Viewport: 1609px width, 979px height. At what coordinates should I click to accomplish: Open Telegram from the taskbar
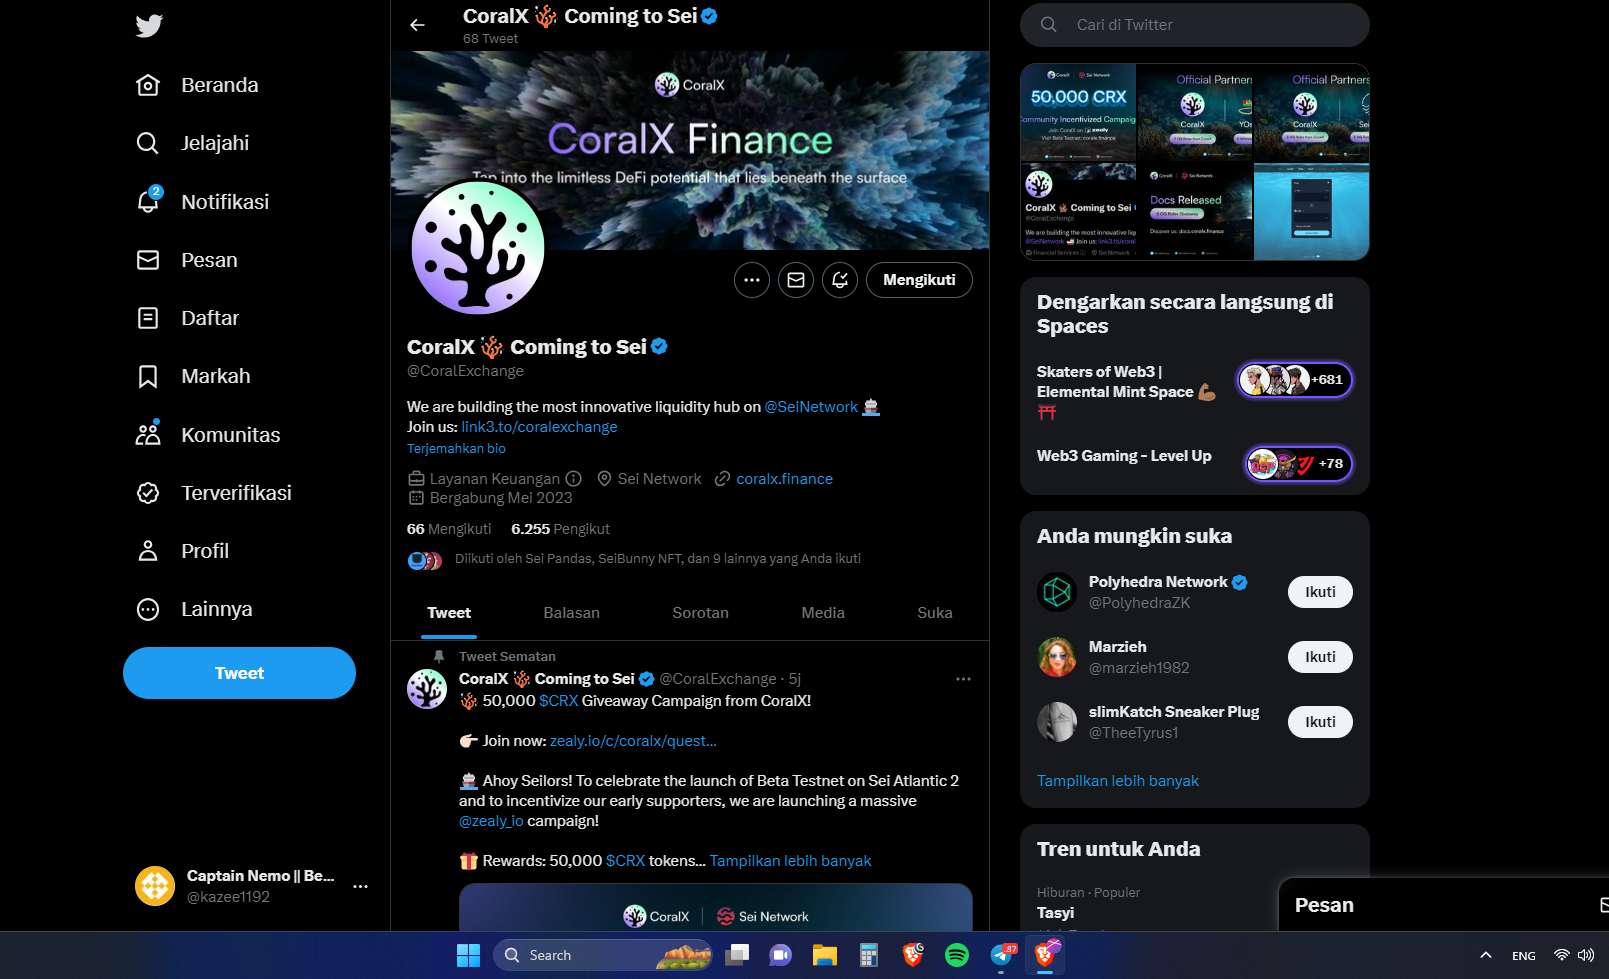point(1002,955)
